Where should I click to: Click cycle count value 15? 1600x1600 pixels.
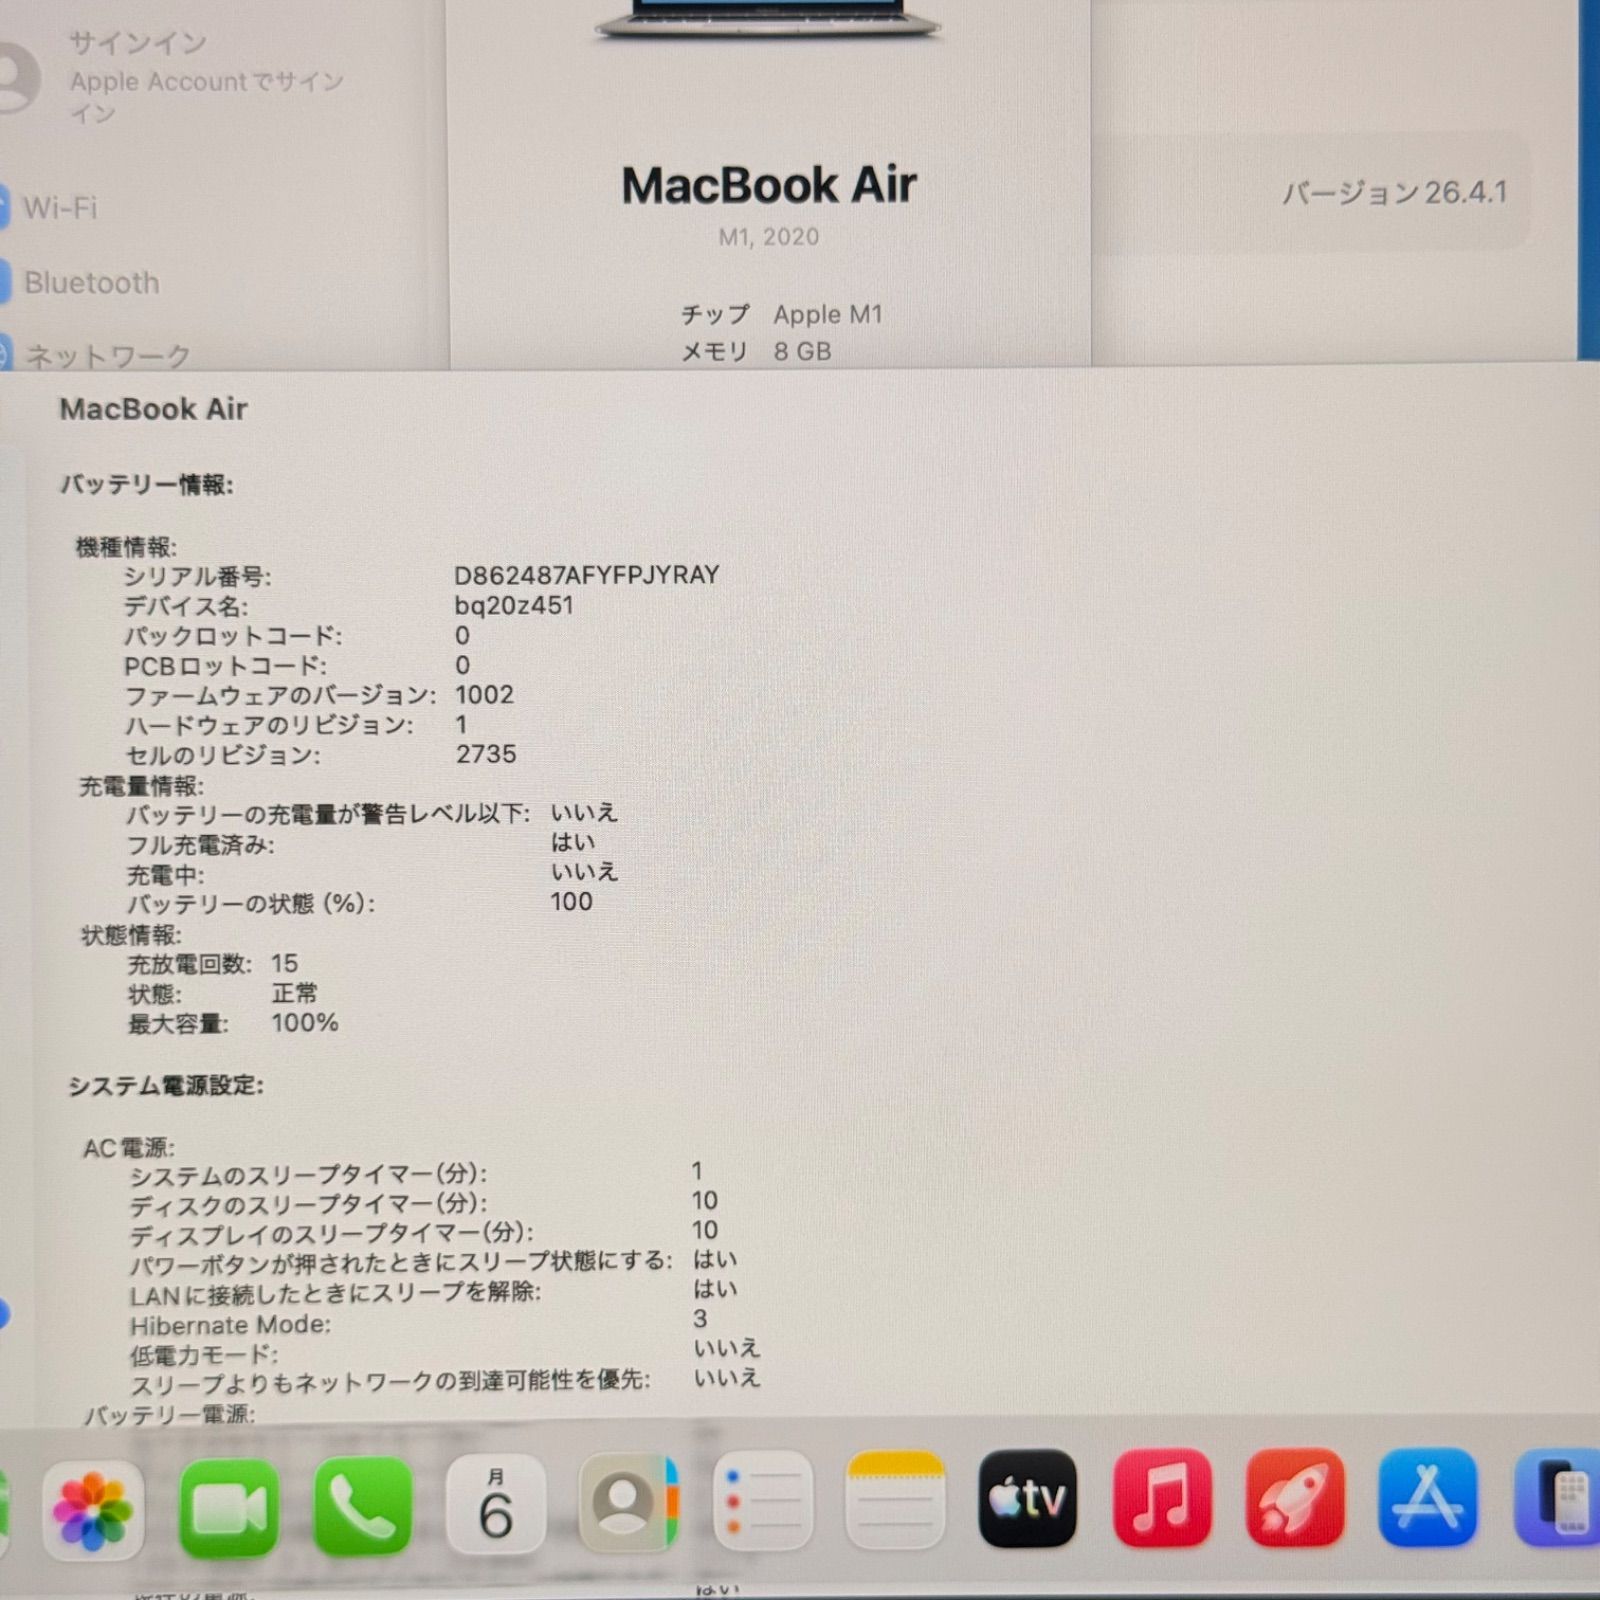(x=284, y=963)
